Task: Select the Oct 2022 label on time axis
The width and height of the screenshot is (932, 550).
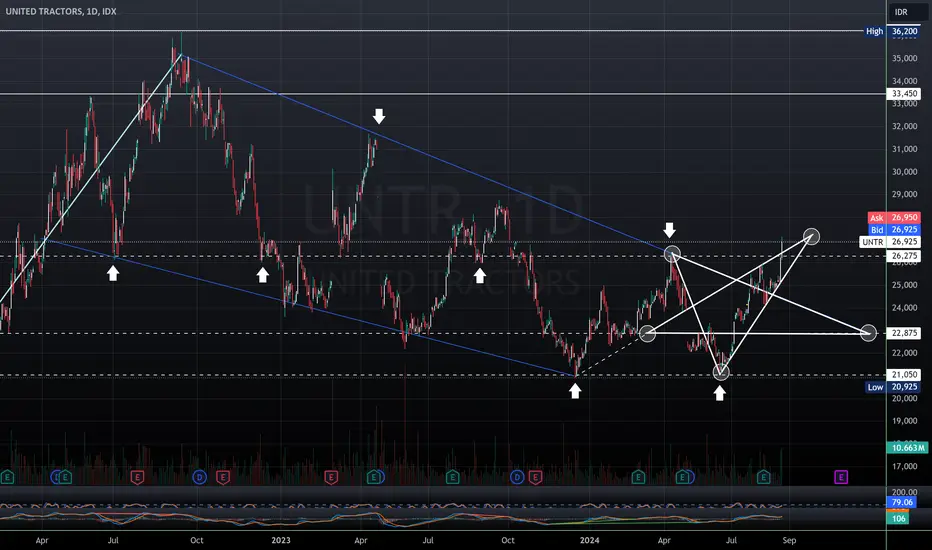Action: [197, 540]
